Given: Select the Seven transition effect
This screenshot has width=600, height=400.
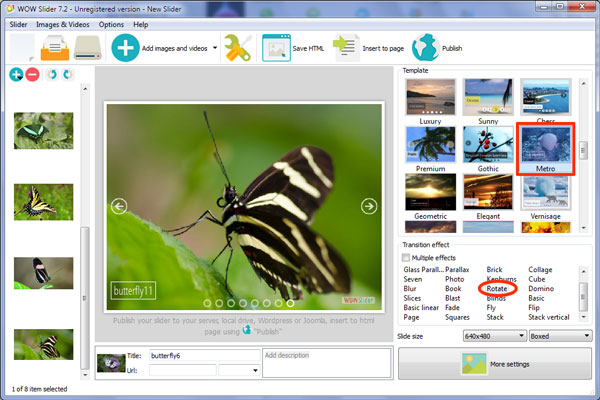Looking at the screenshot, I should tap(412, 279).
